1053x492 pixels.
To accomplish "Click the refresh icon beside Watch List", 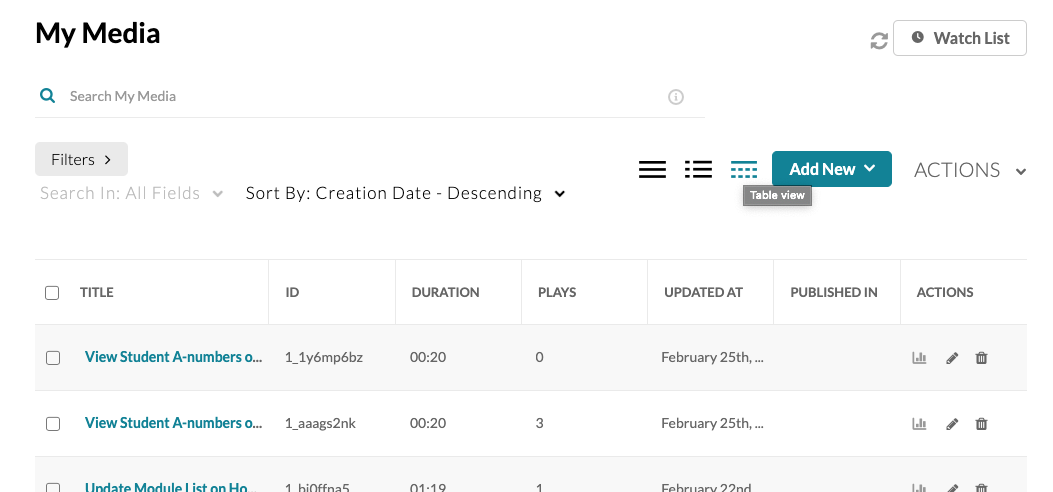I will point(879,41).
